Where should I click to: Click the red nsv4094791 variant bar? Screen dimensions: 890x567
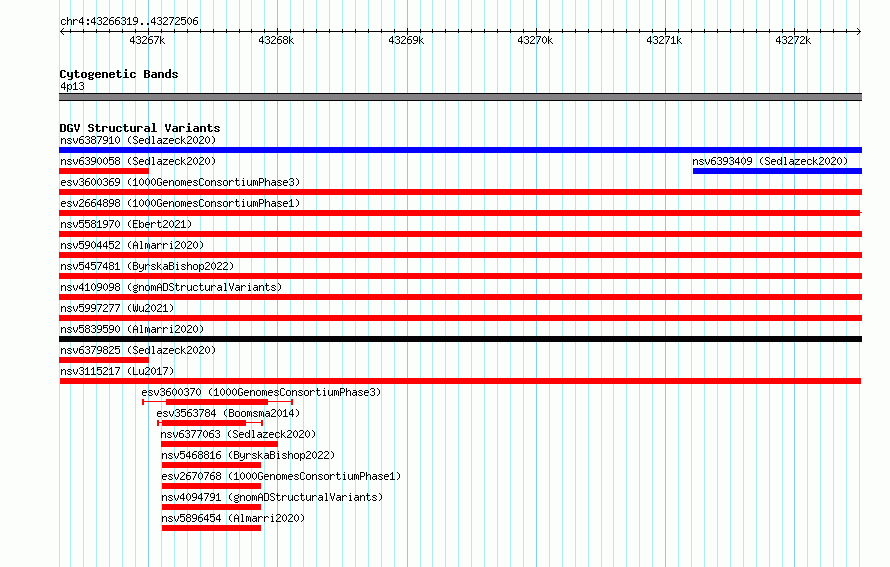[211, 507]
